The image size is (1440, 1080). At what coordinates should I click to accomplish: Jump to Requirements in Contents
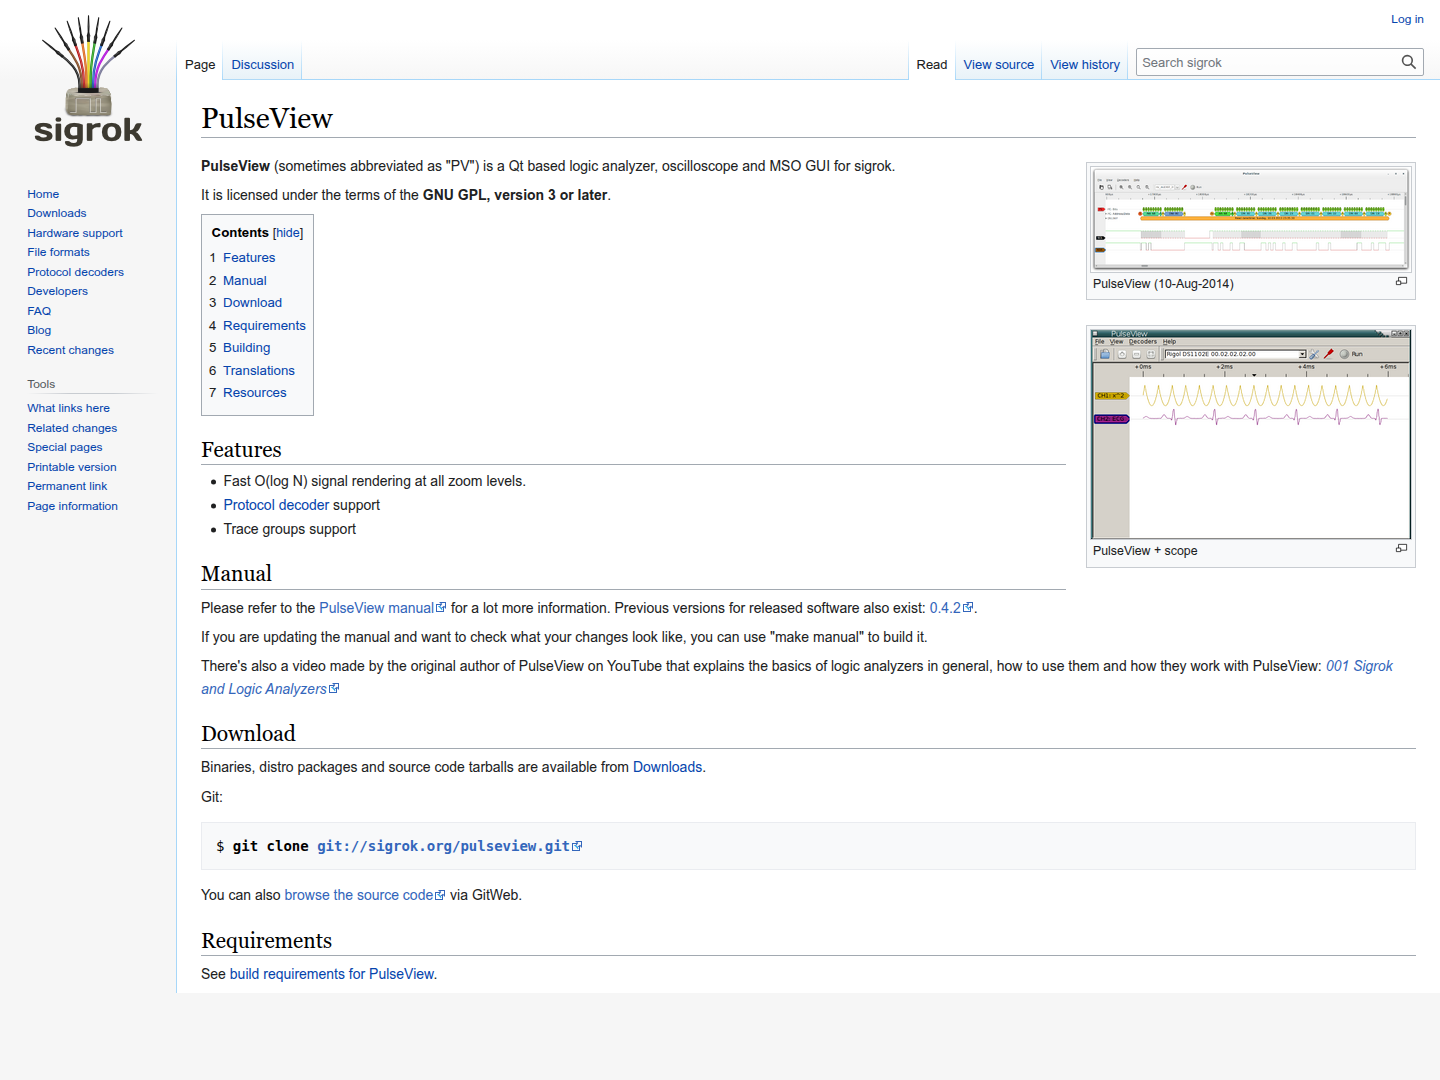264,326
